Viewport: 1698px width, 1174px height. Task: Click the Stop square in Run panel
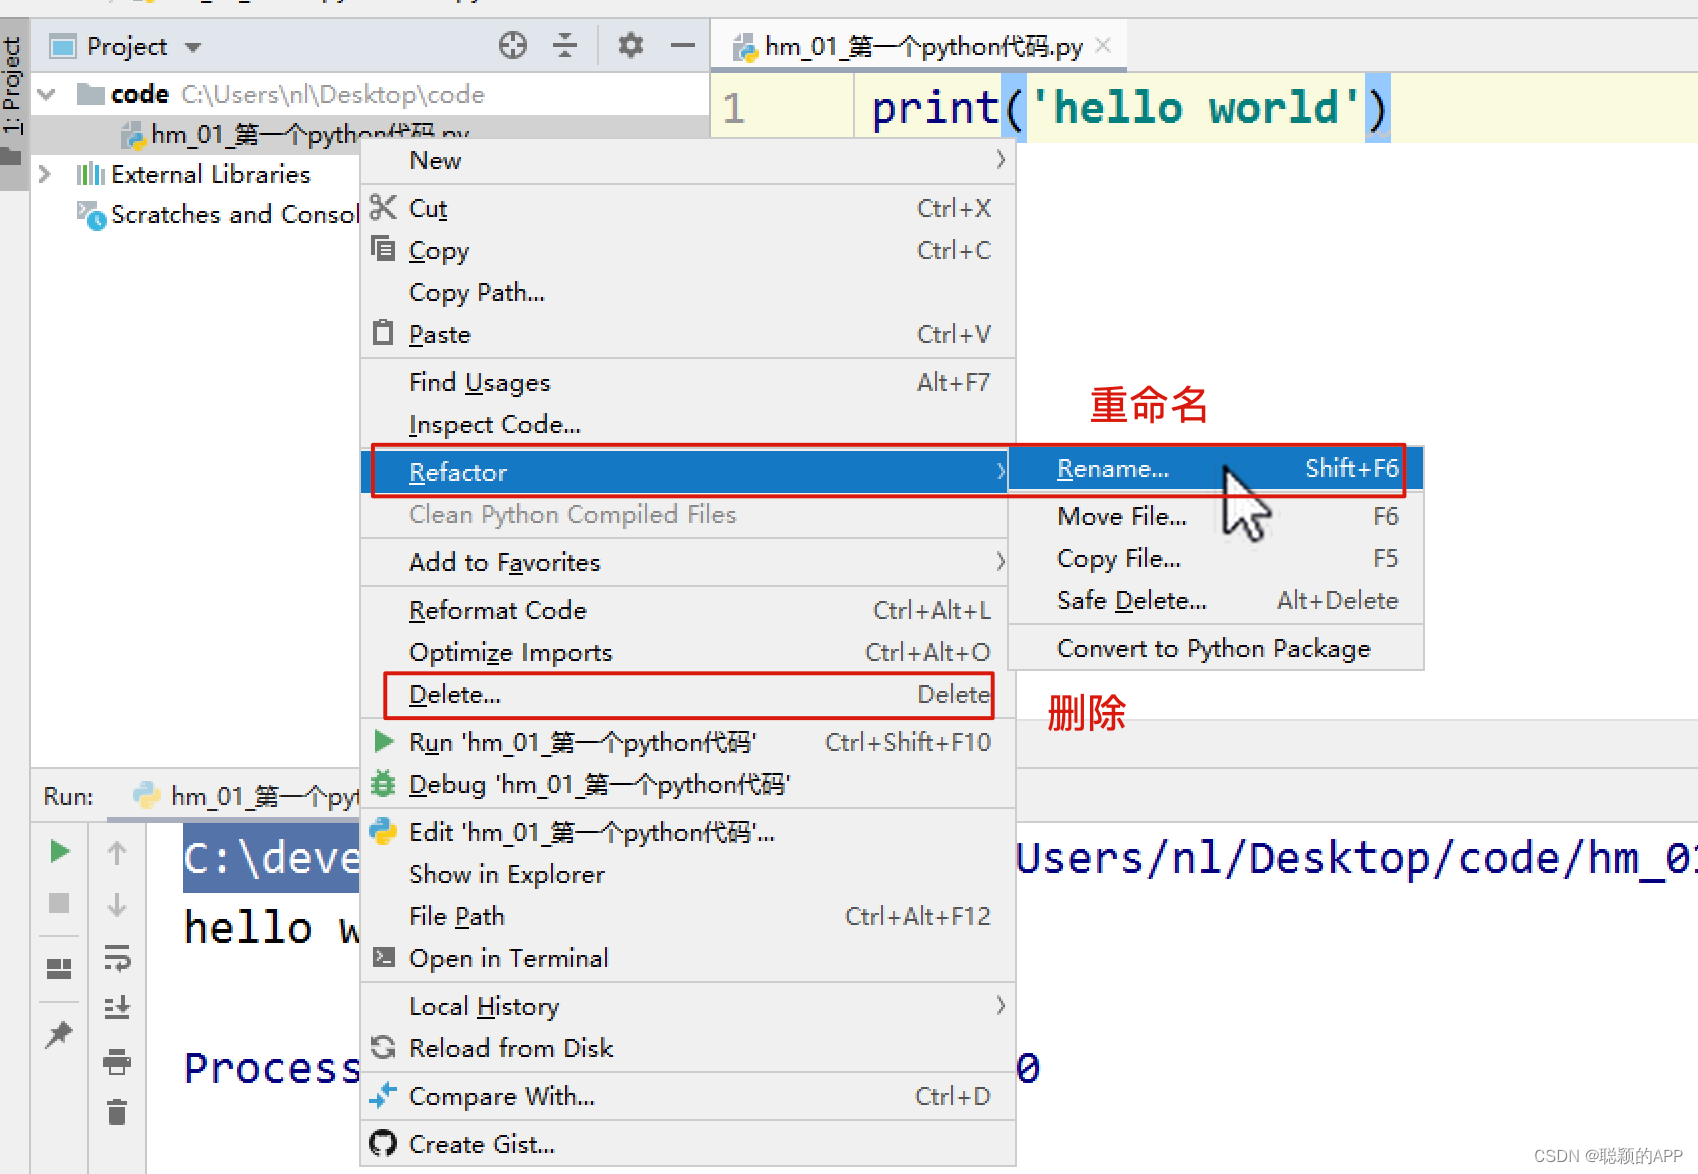pyautogui.click(x=60, y=903)
